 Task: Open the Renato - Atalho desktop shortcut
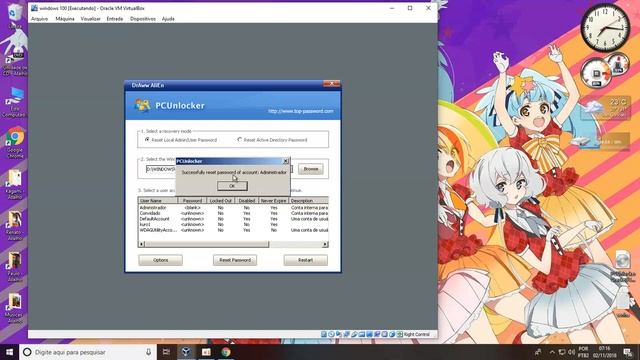[x=15, y=225]
